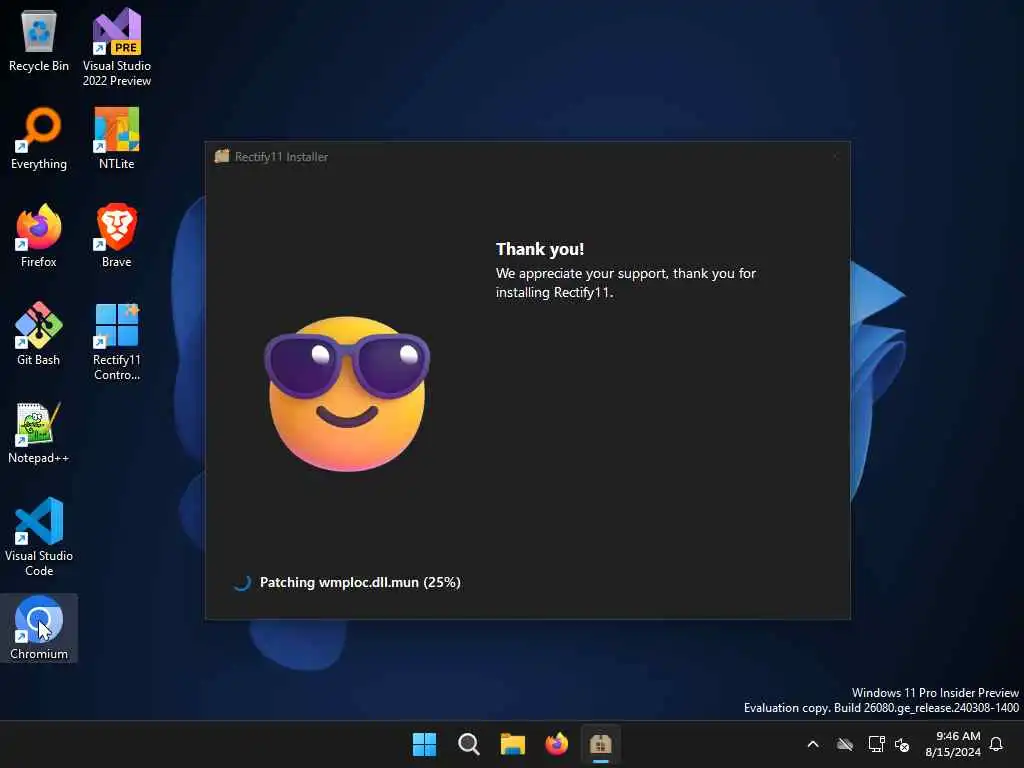Click the network status tray icon
1024x768 pixels.
coord(876,744)
